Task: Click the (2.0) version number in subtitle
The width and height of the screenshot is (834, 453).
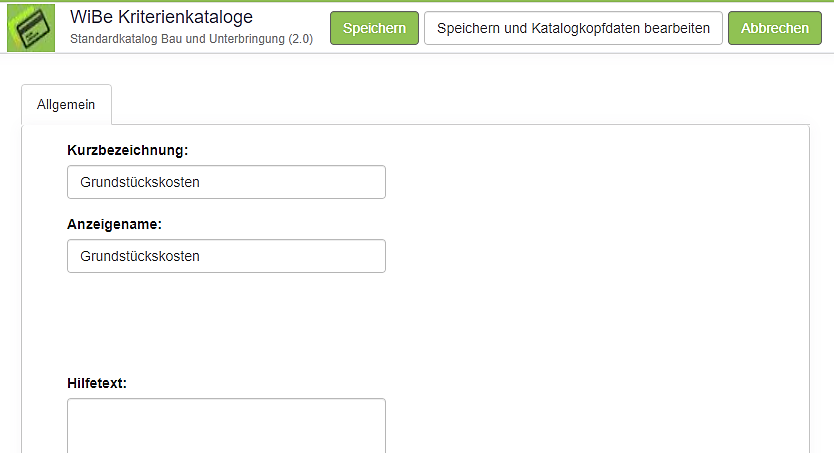Action: [296, 38]
